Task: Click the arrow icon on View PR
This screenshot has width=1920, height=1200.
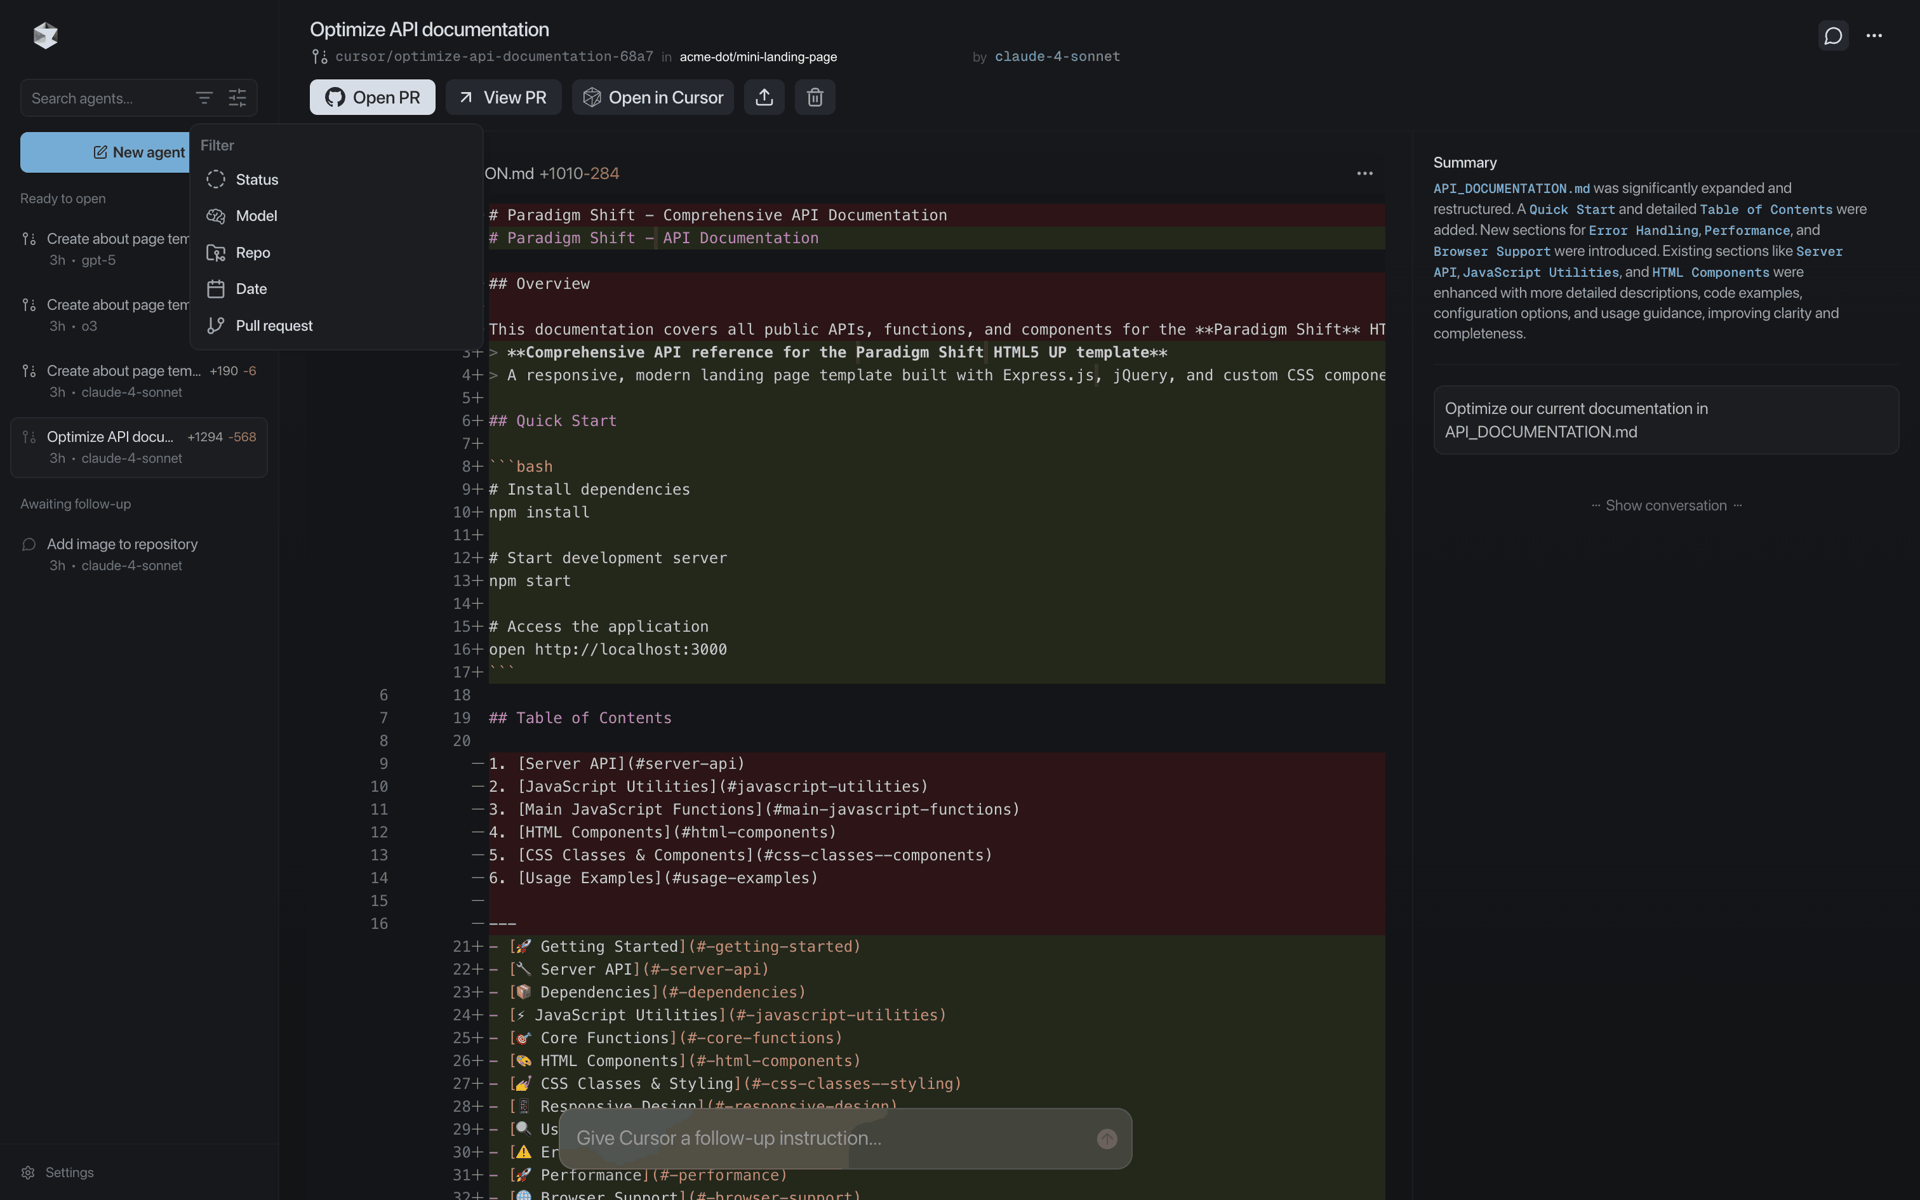Action: pyautogui.click(x=466, y=97)
